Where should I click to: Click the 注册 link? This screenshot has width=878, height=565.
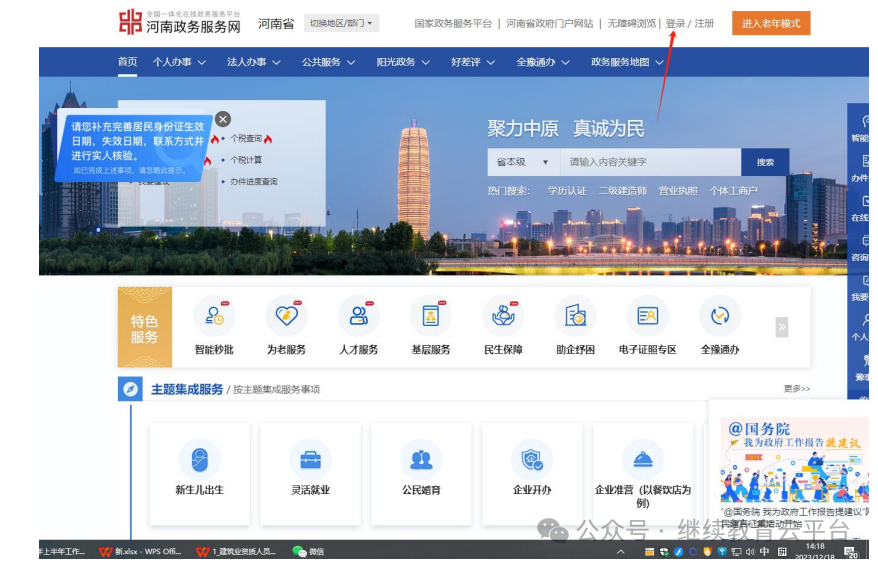tap(704, 23)
